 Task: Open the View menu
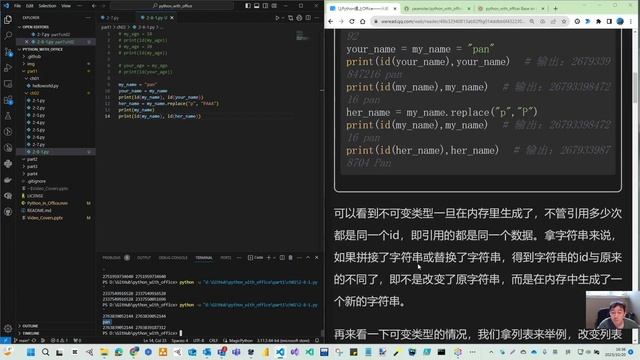coord(66,6)
